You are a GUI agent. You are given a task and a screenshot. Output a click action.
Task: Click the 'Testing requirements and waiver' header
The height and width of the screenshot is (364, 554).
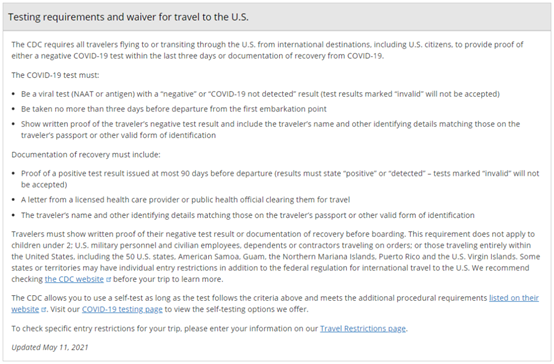click(x=128, y=17)
